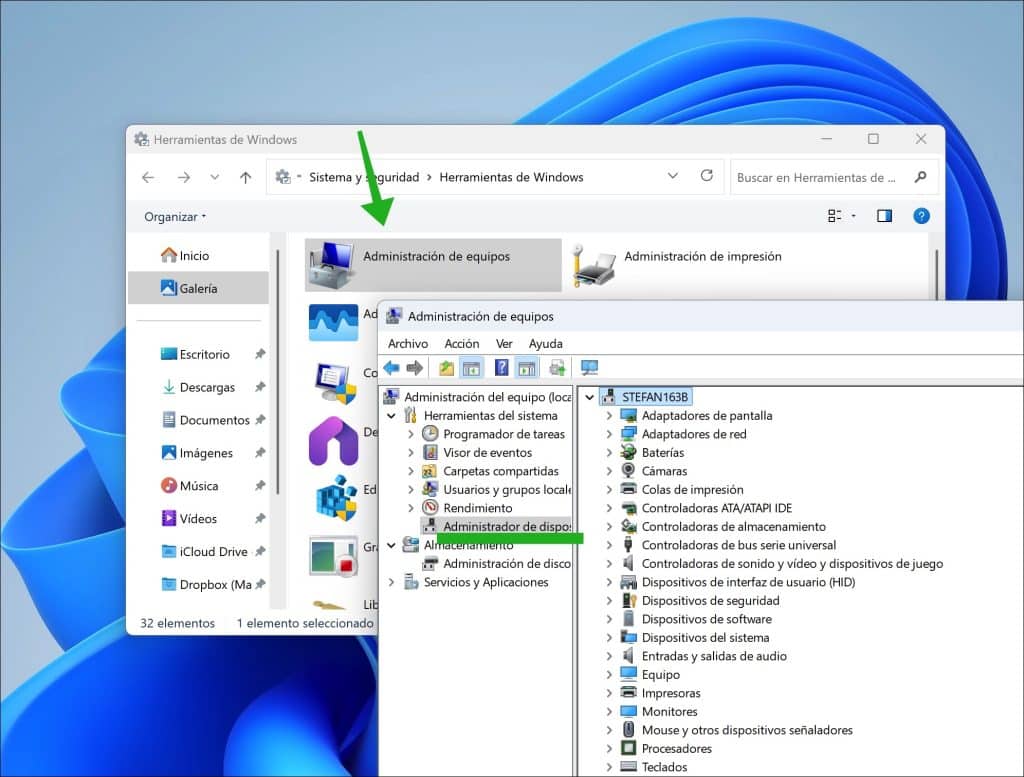Select the Rendimiento icon in console tree
Viewport: 1024px width, 777px height.
430,507
